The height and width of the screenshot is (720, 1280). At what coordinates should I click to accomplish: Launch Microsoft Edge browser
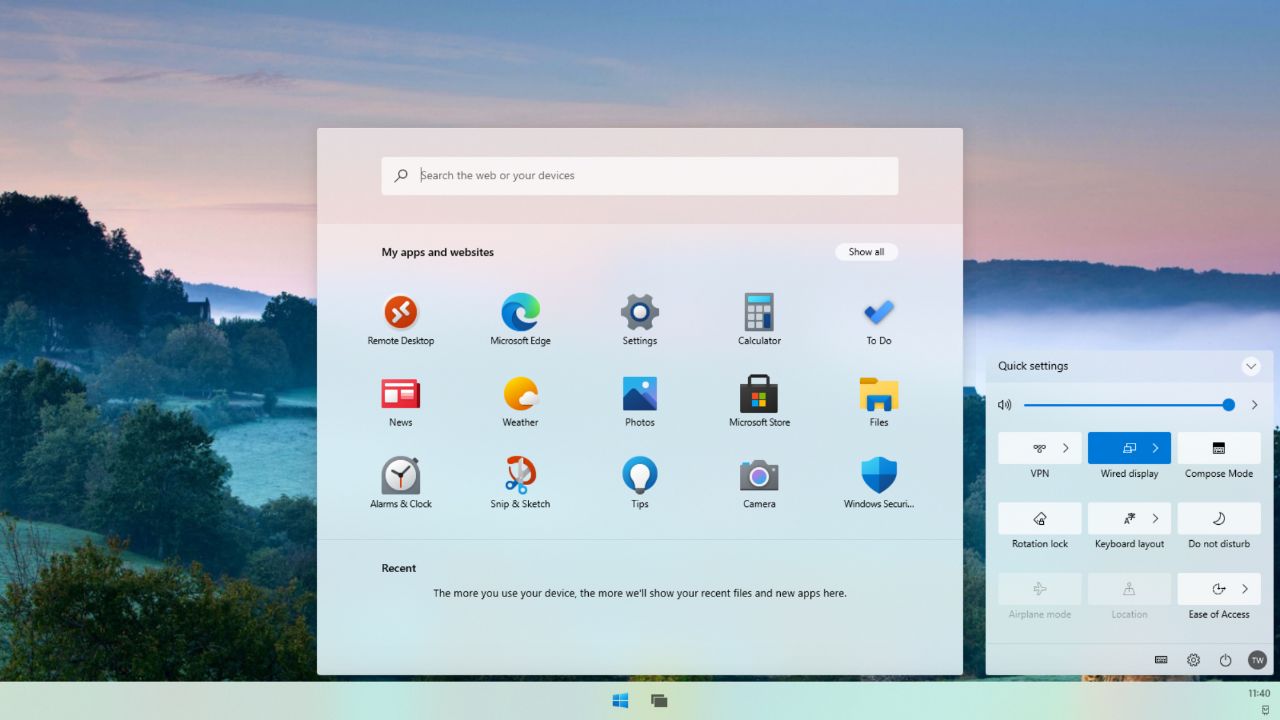tap(520, 320)
